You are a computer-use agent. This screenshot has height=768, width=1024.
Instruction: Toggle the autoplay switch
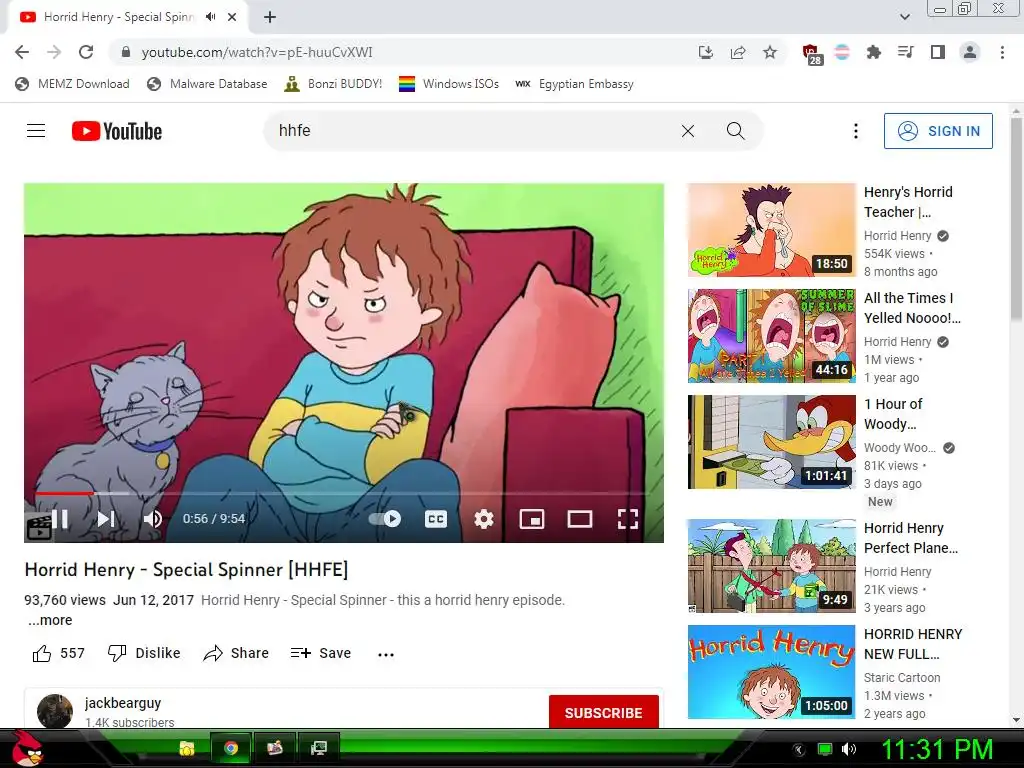385,519
